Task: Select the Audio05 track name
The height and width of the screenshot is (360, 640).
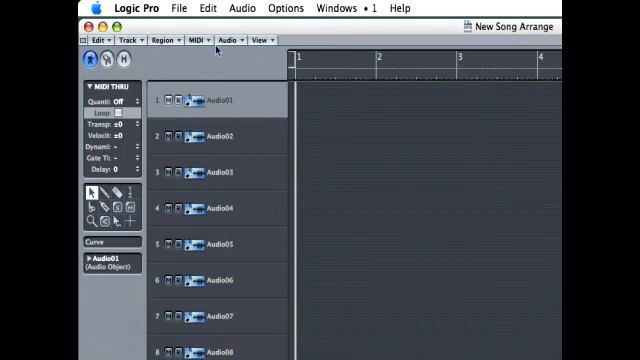Action: (x=220, y=244)
